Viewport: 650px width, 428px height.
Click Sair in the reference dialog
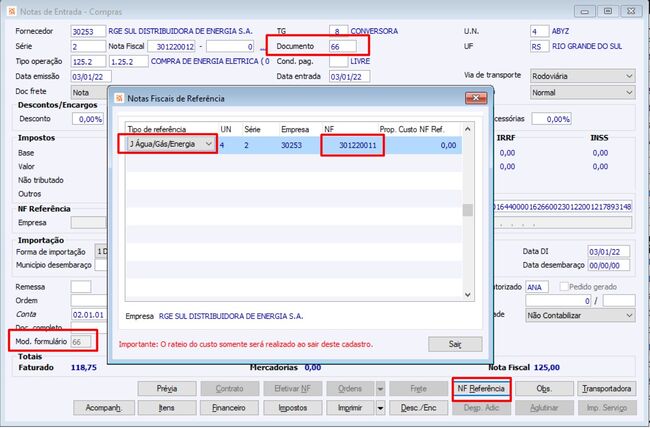pos(455,344)
